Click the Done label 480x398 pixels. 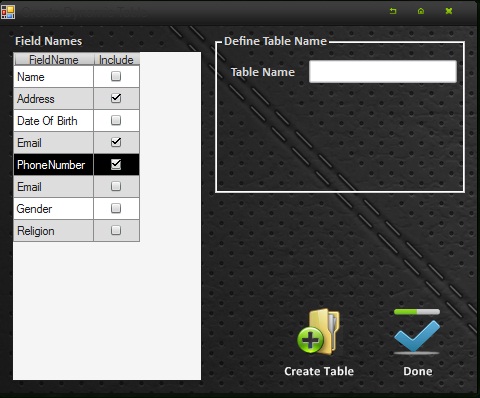[x=418, y=371]
